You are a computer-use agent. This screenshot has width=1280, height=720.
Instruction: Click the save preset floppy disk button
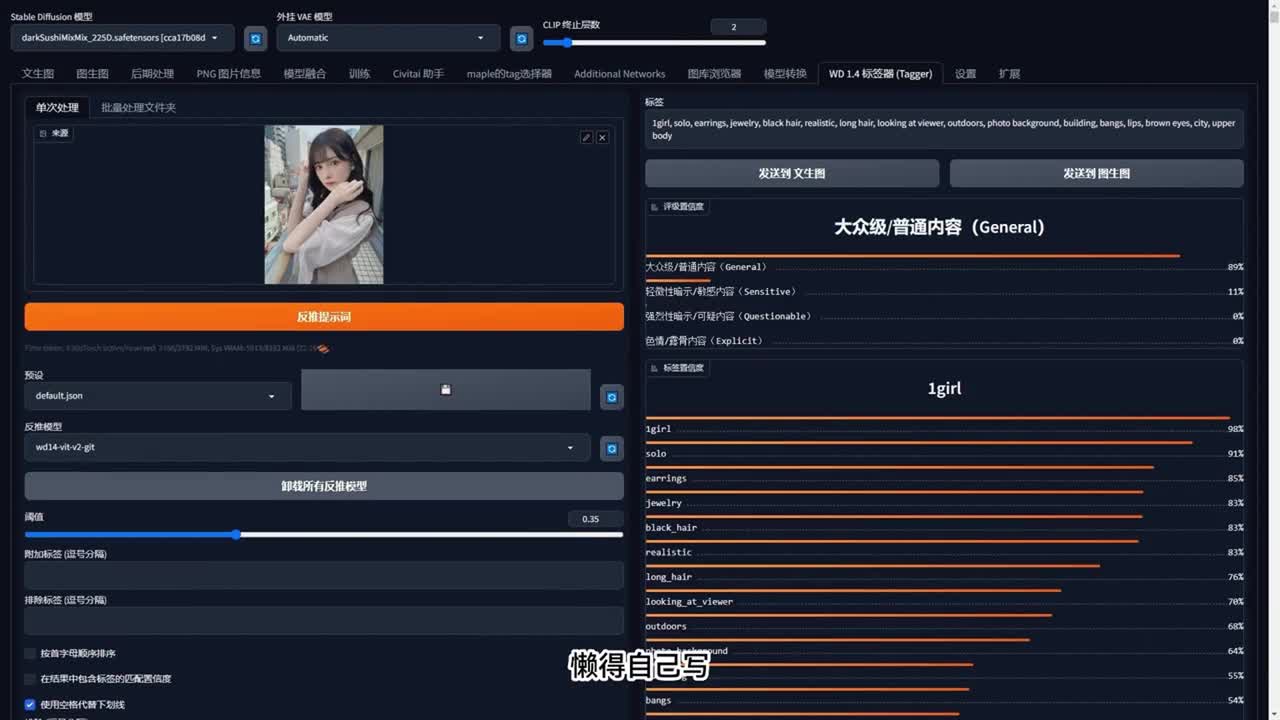coord(445,390)
